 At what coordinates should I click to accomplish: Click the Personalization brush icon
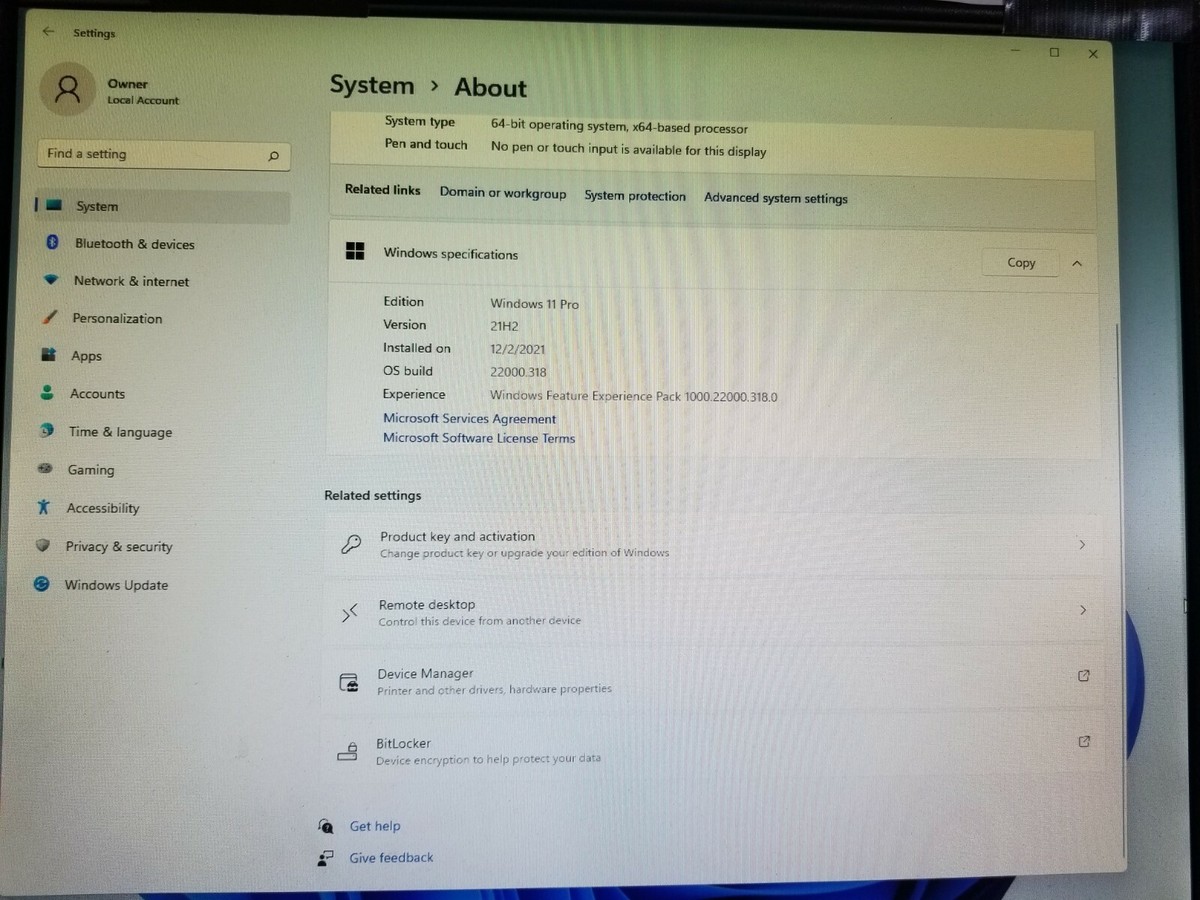[50, 318]
